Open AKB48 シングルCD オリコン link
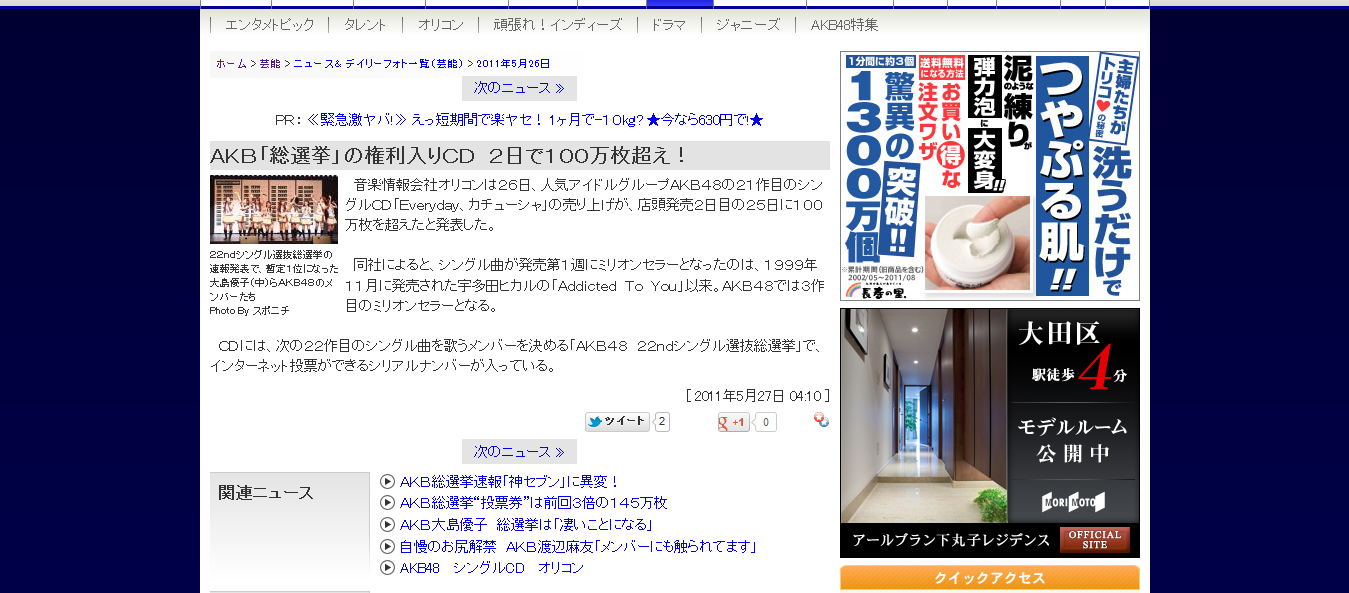The image size is (1349, 593). click(x=492, y=568)
